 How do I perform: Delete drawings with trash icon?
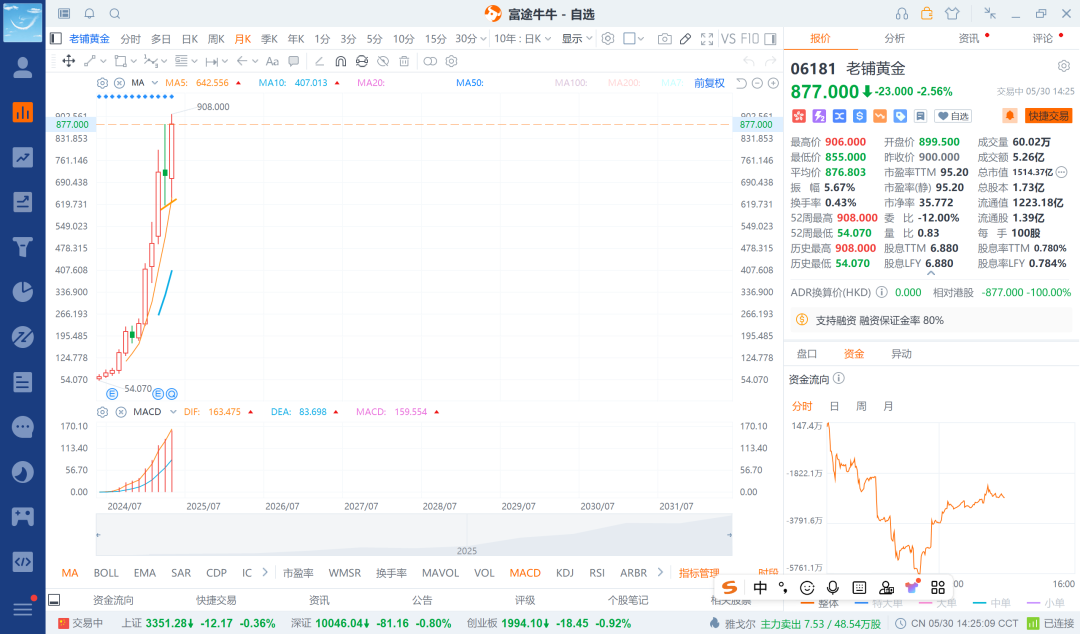tap(404, 61)
